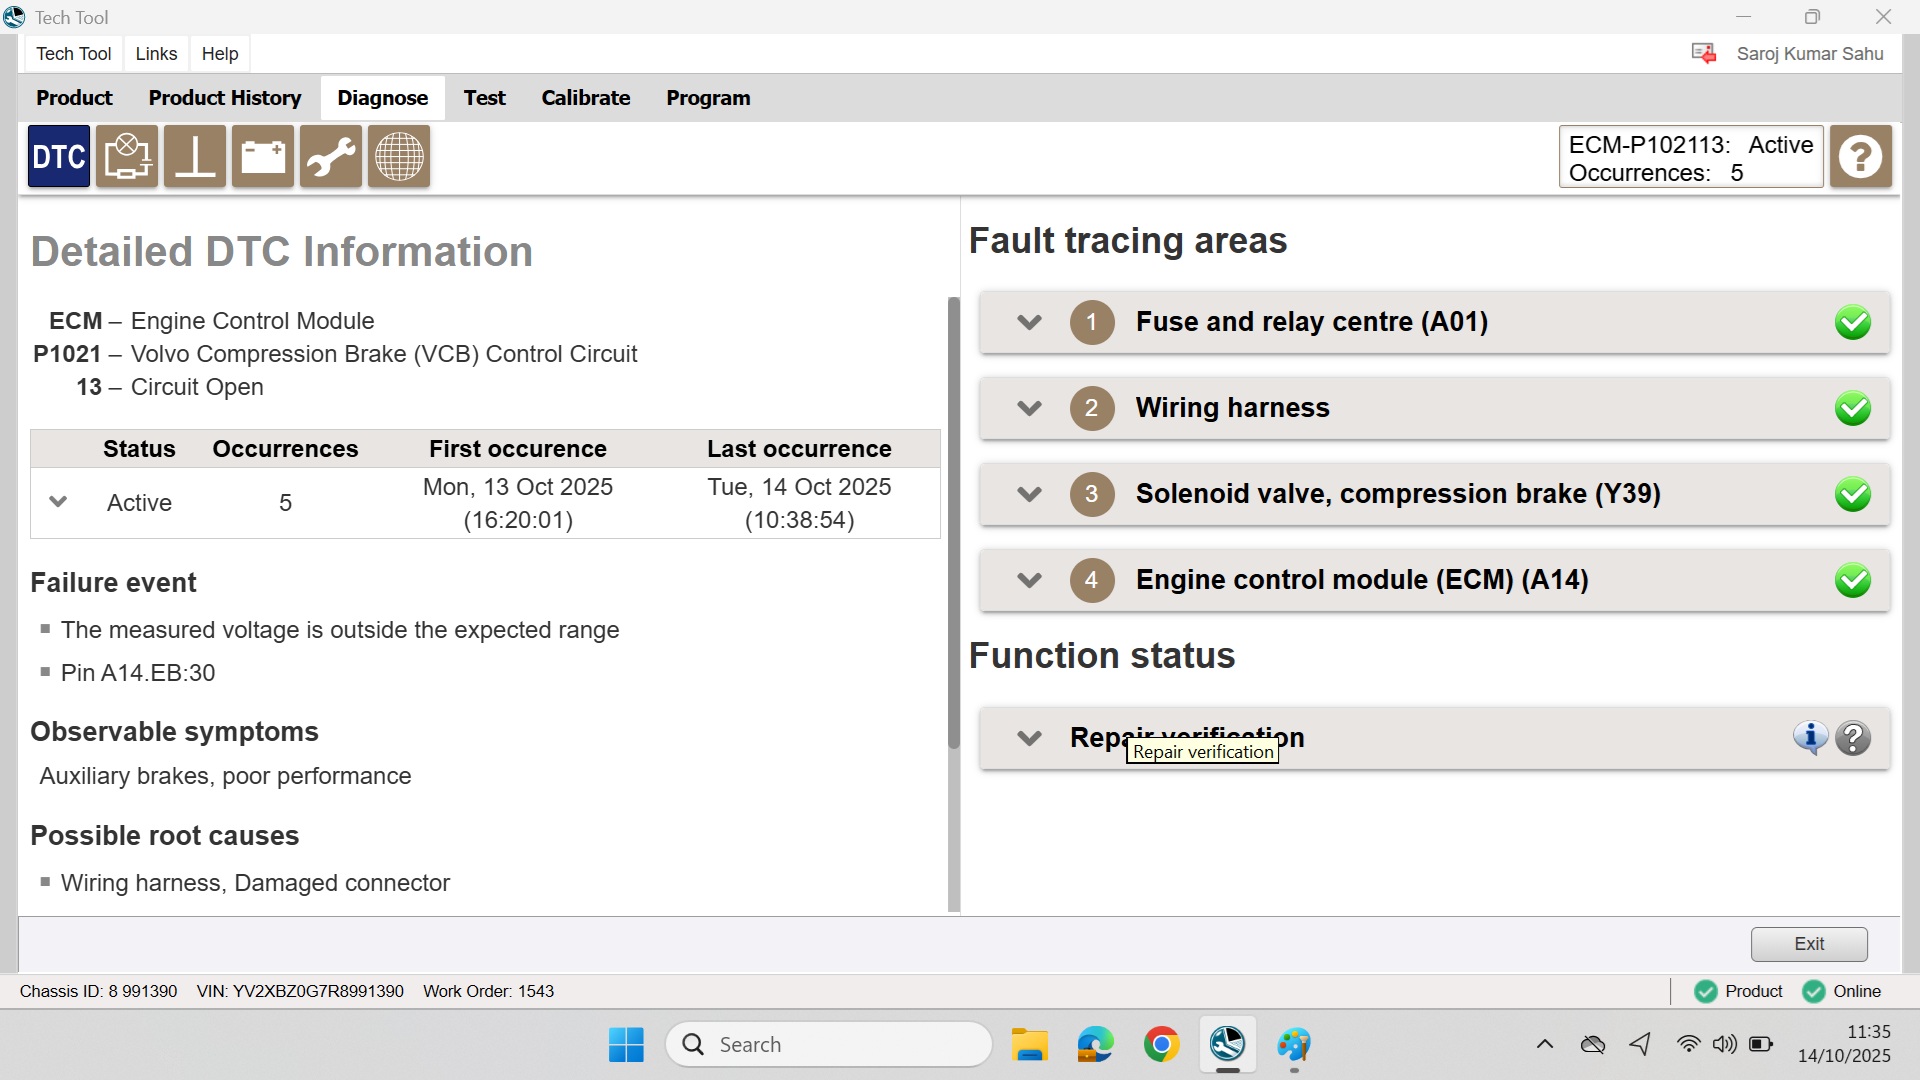Expand the Solenoid valve compression brake section
This screenshot has height=1080, width=1920.
coord(1029,494)
